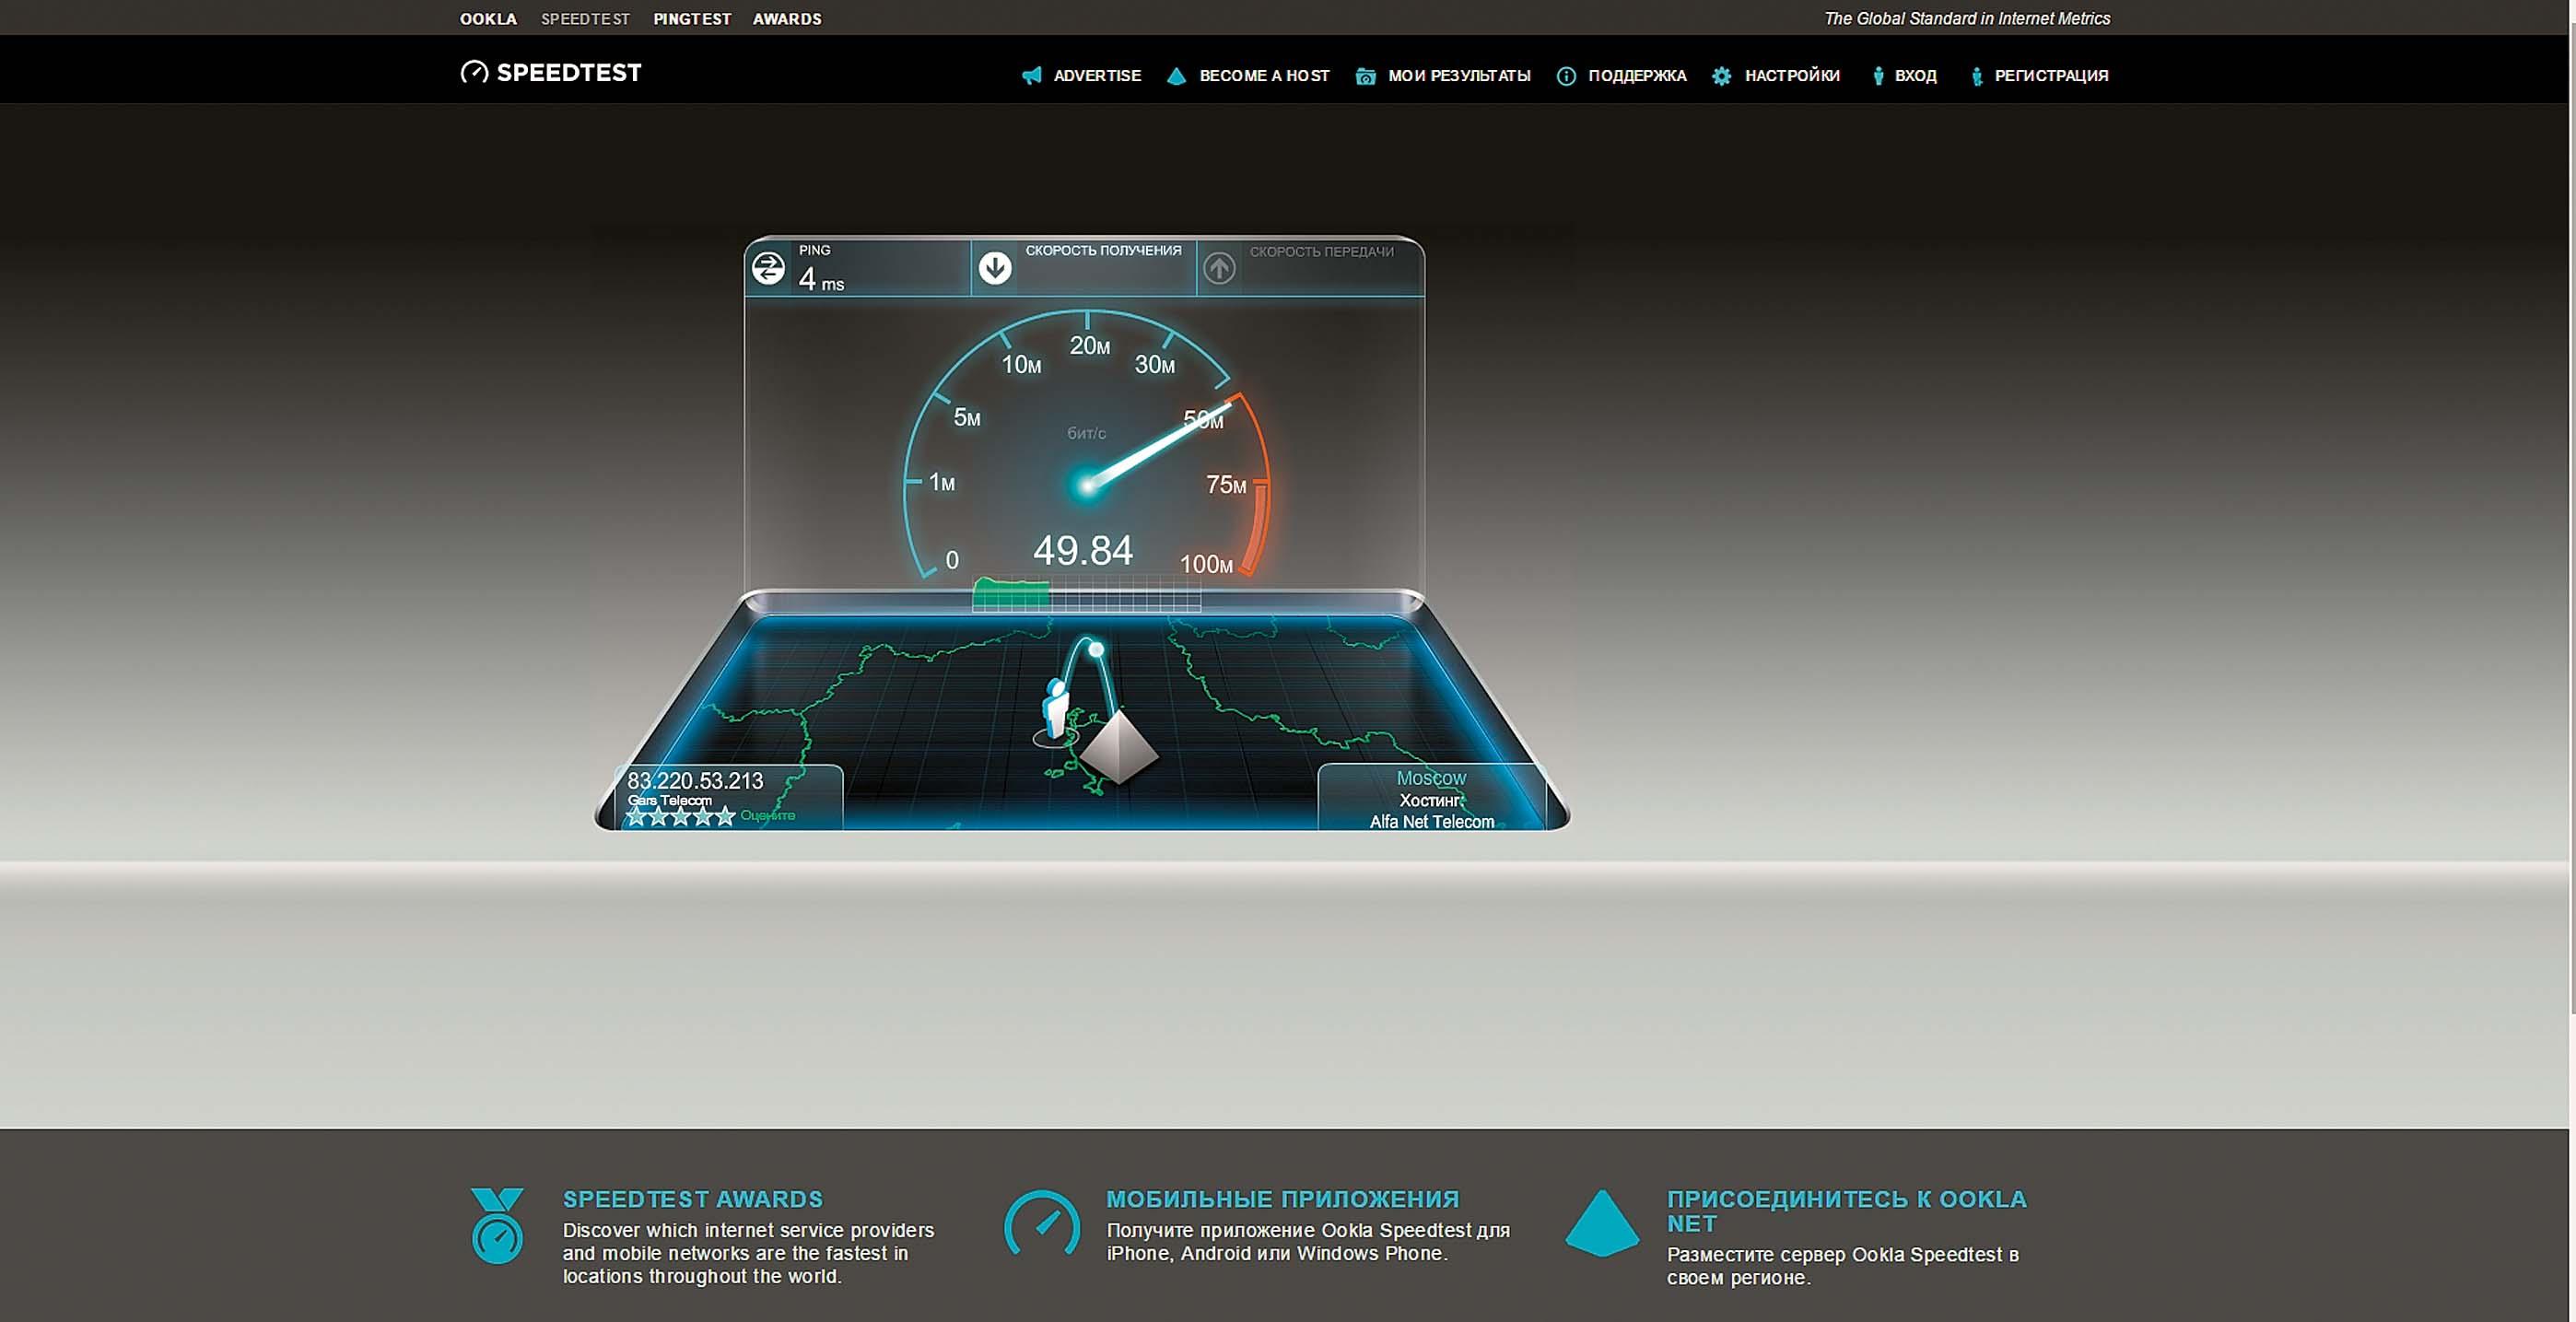Click the download speed arrow icon

click(x=995, y=268)
